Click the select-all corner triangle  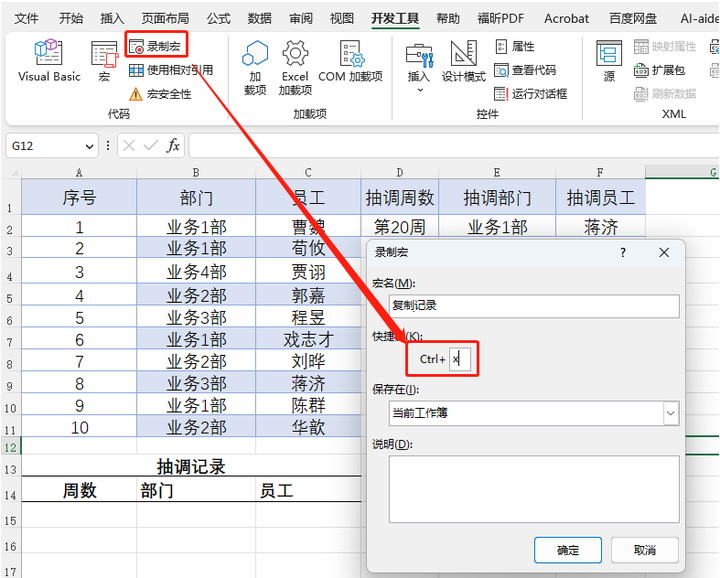point(14,173)
